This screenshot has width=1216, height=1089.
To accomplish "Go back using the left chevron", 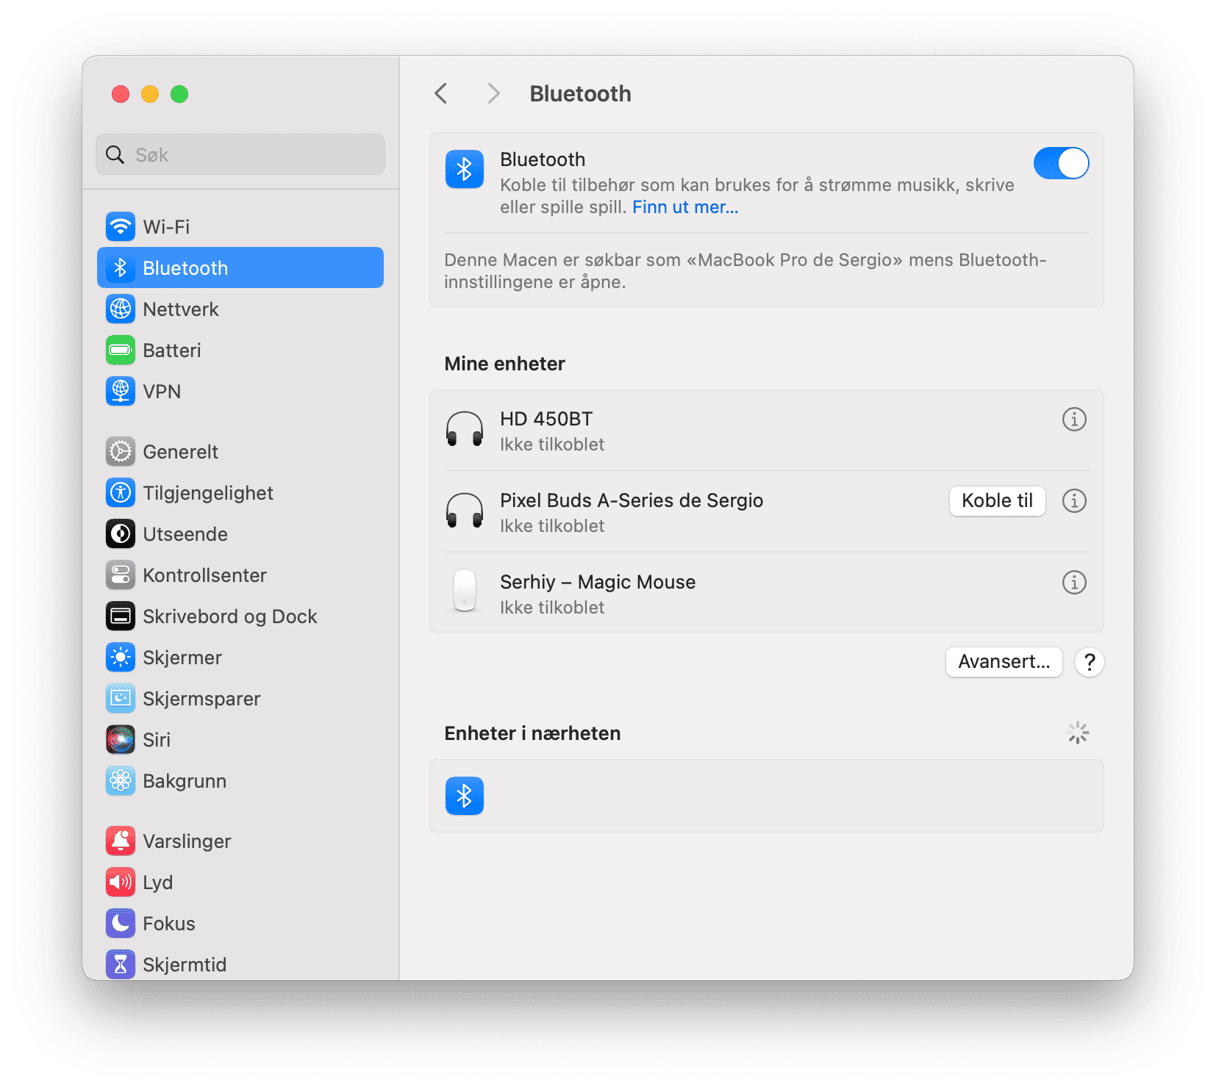I will coord(441,94).
